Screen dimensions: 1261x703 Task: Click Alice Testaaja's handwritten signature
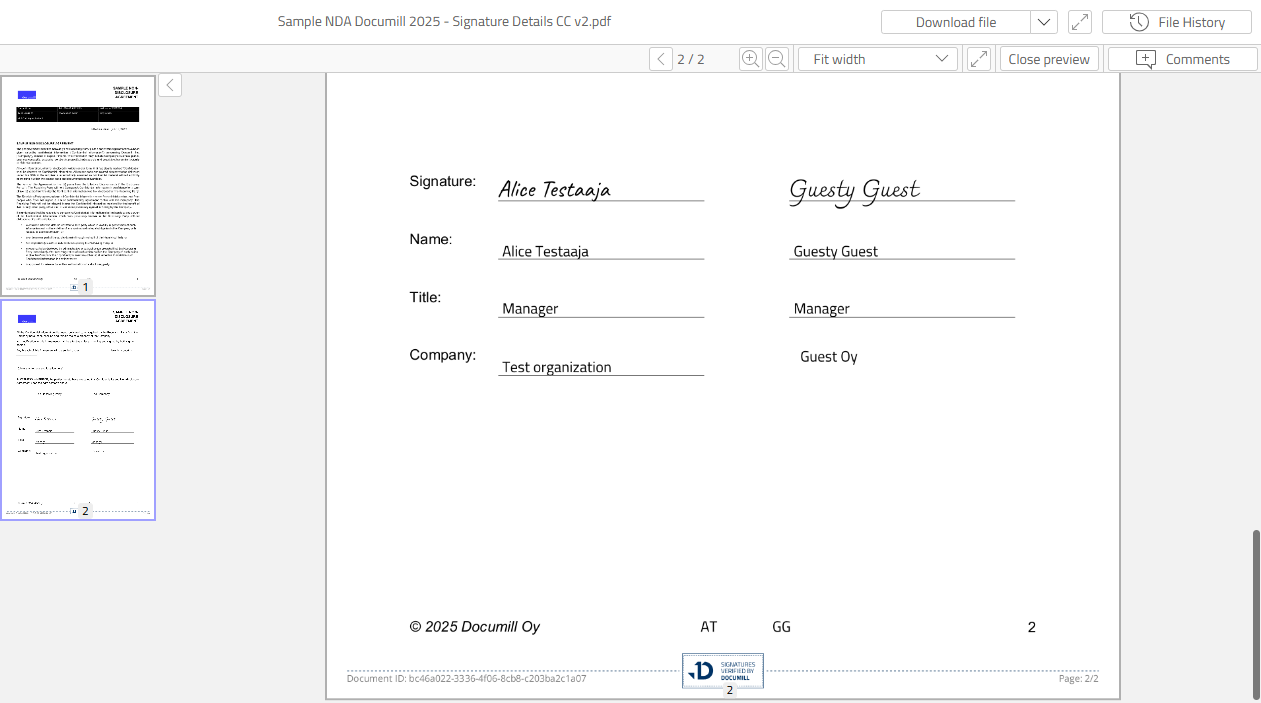click(x=555, y=189)
